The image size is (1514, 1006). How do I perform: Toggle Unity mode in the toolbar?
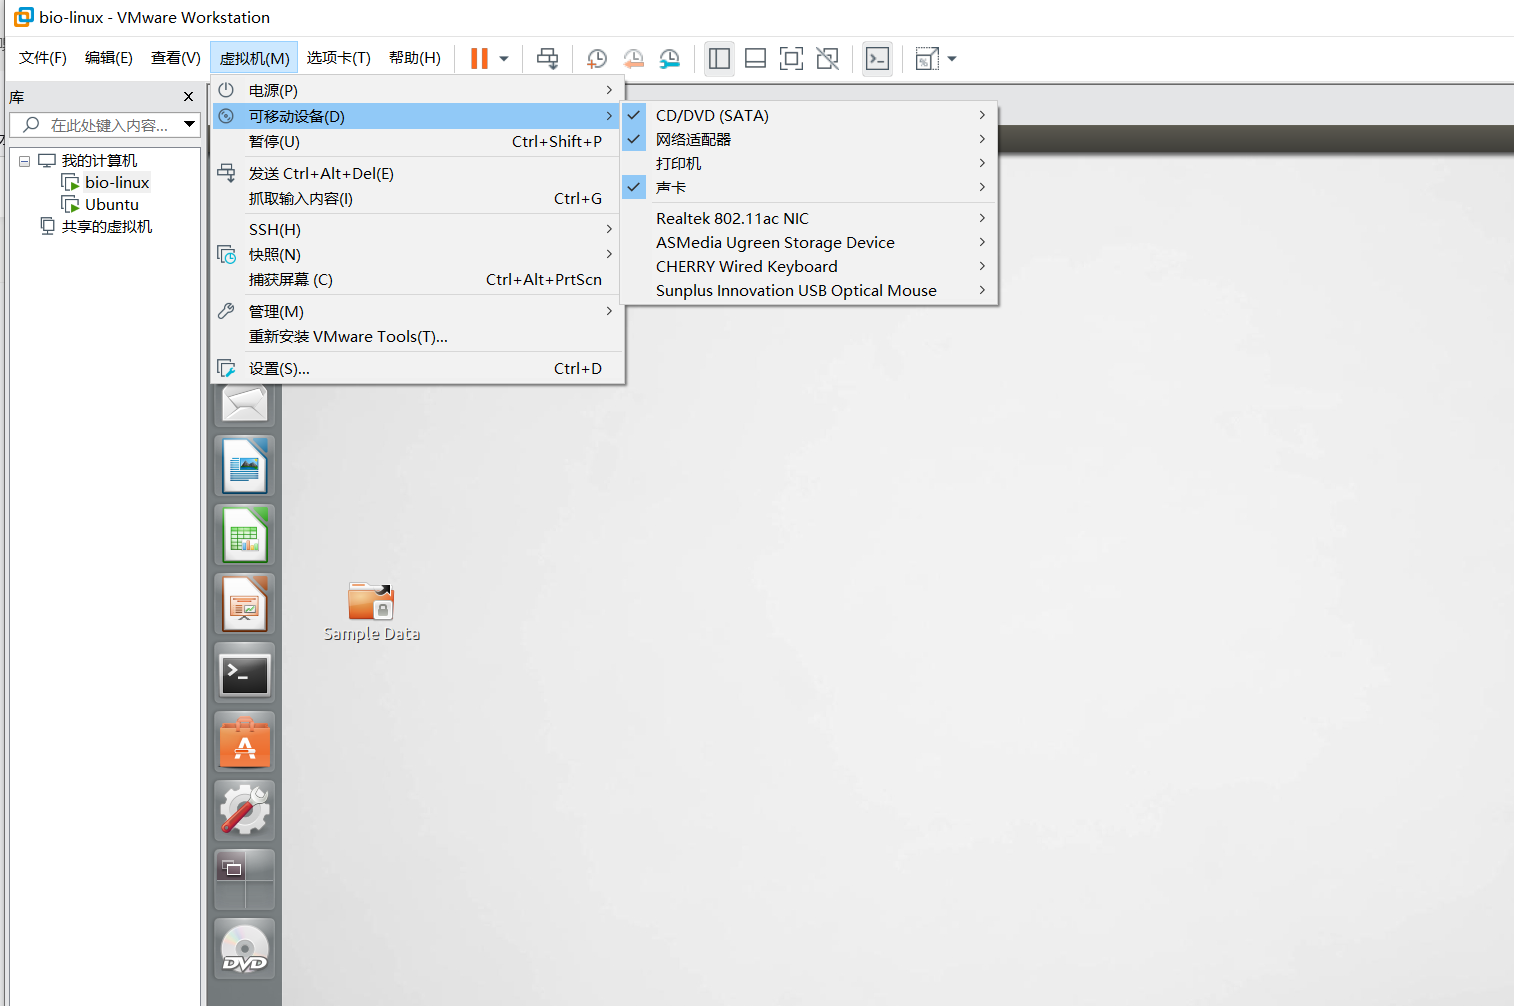tap(827, 59)
